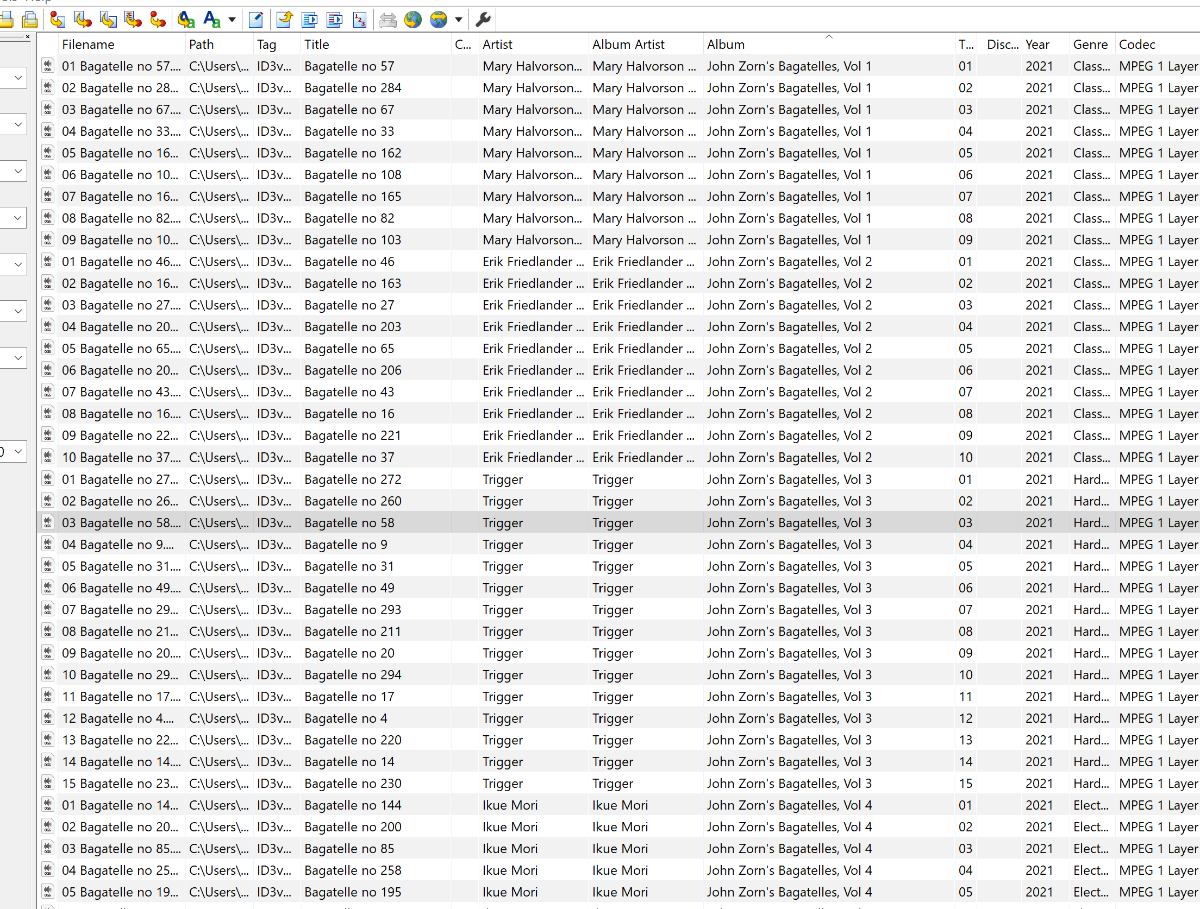1200x909 pixels.
Task: Open Extended Tags editor icon
Action: tap(257, 19)
